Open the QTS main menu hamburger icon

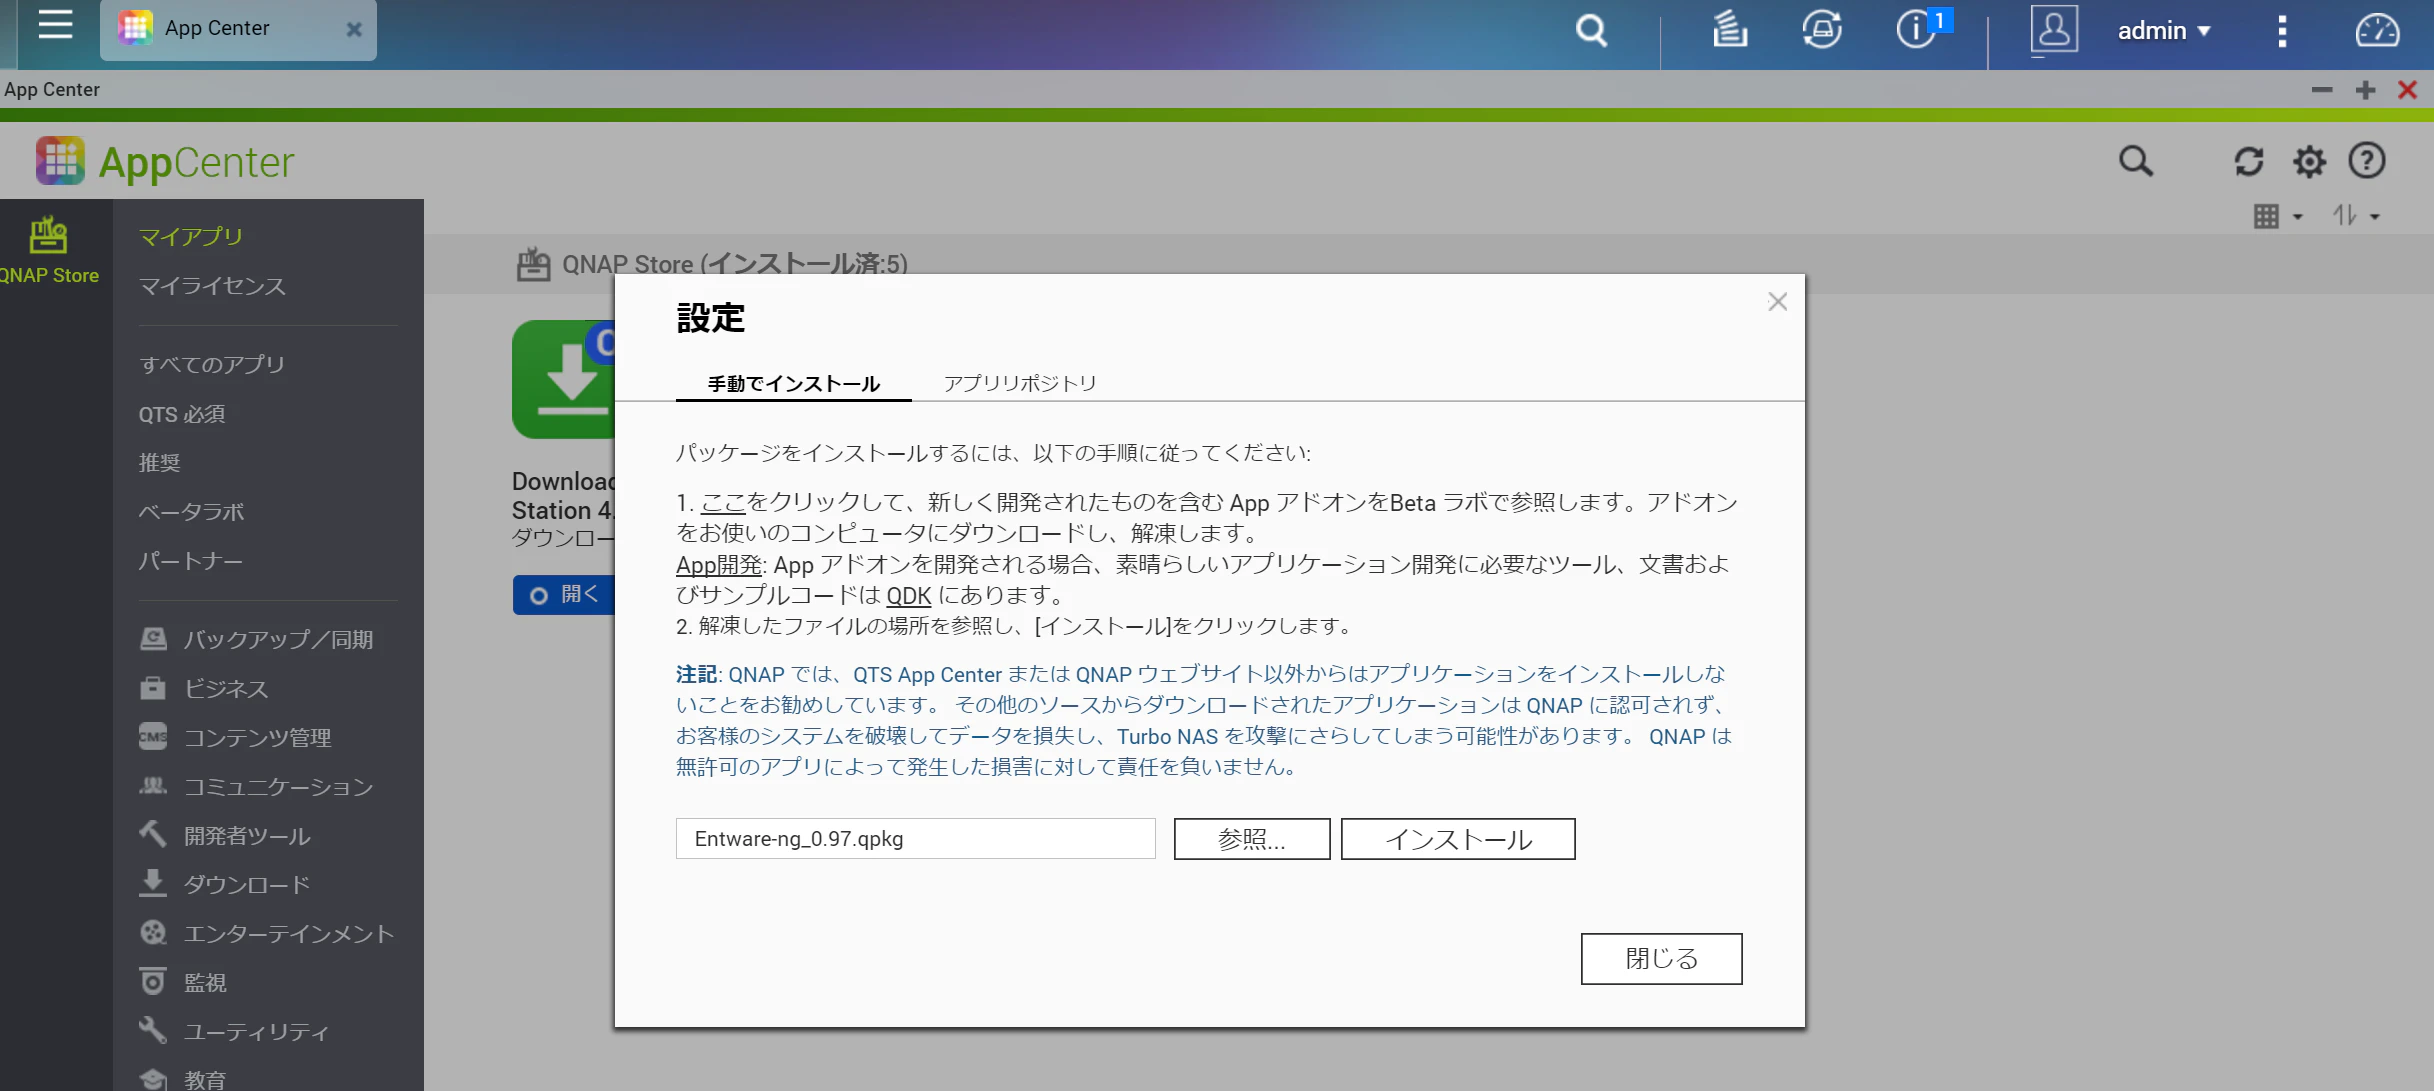pos(55,26)
